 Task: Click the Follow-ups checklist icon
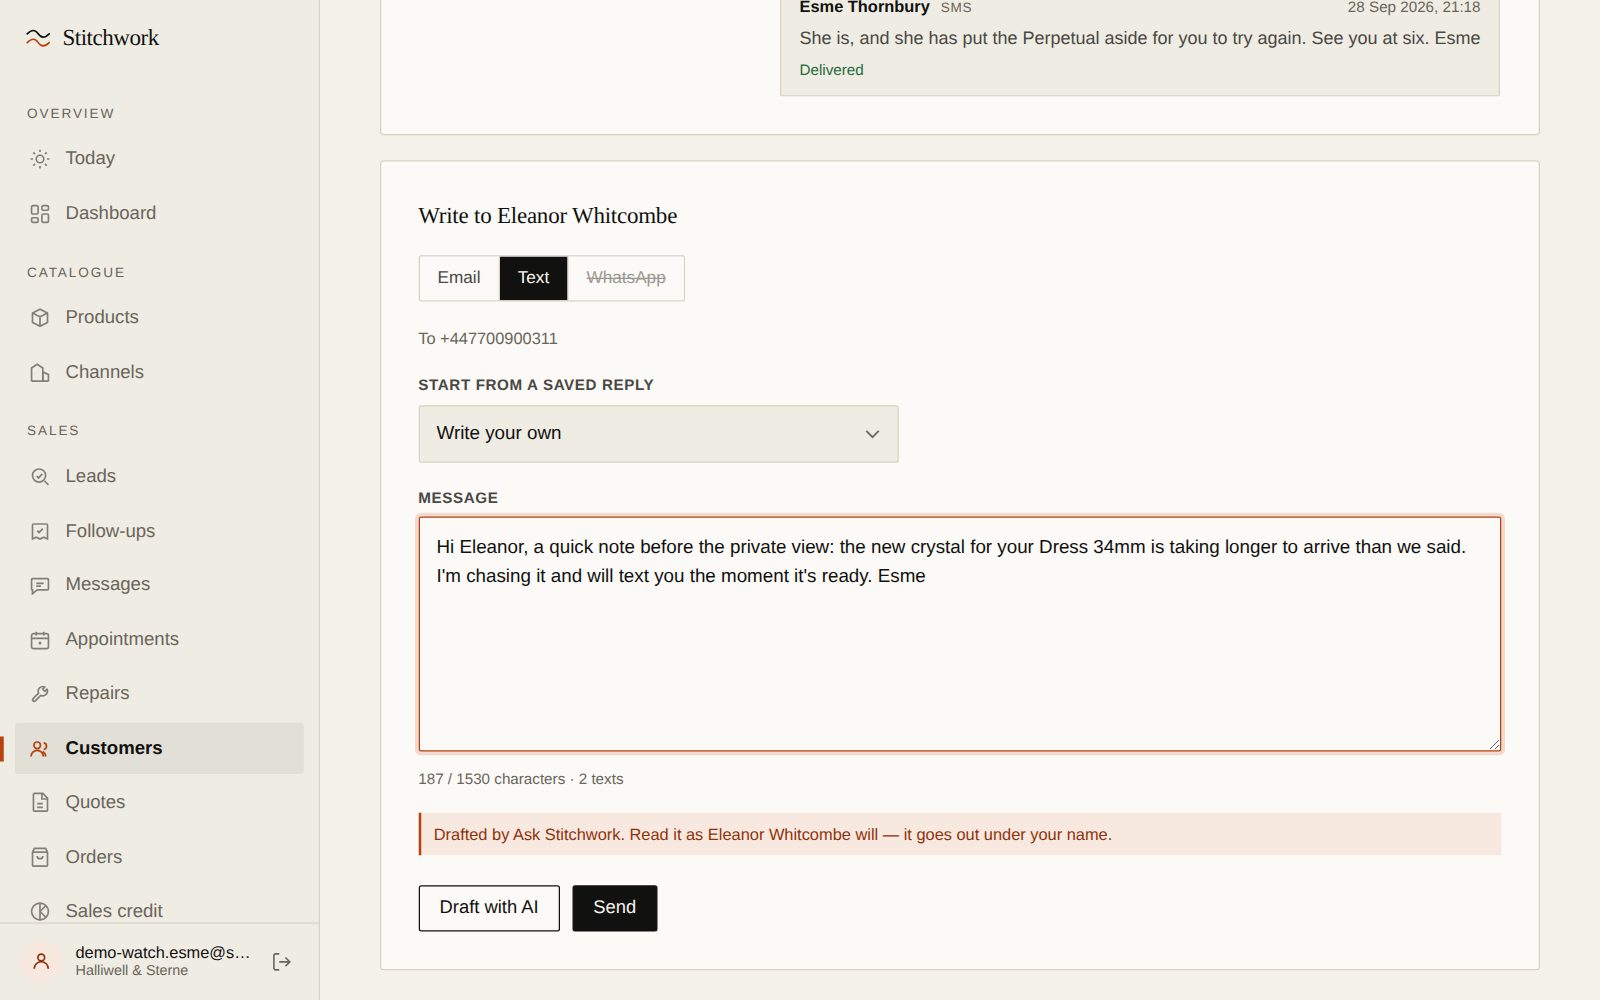(40, 532)
